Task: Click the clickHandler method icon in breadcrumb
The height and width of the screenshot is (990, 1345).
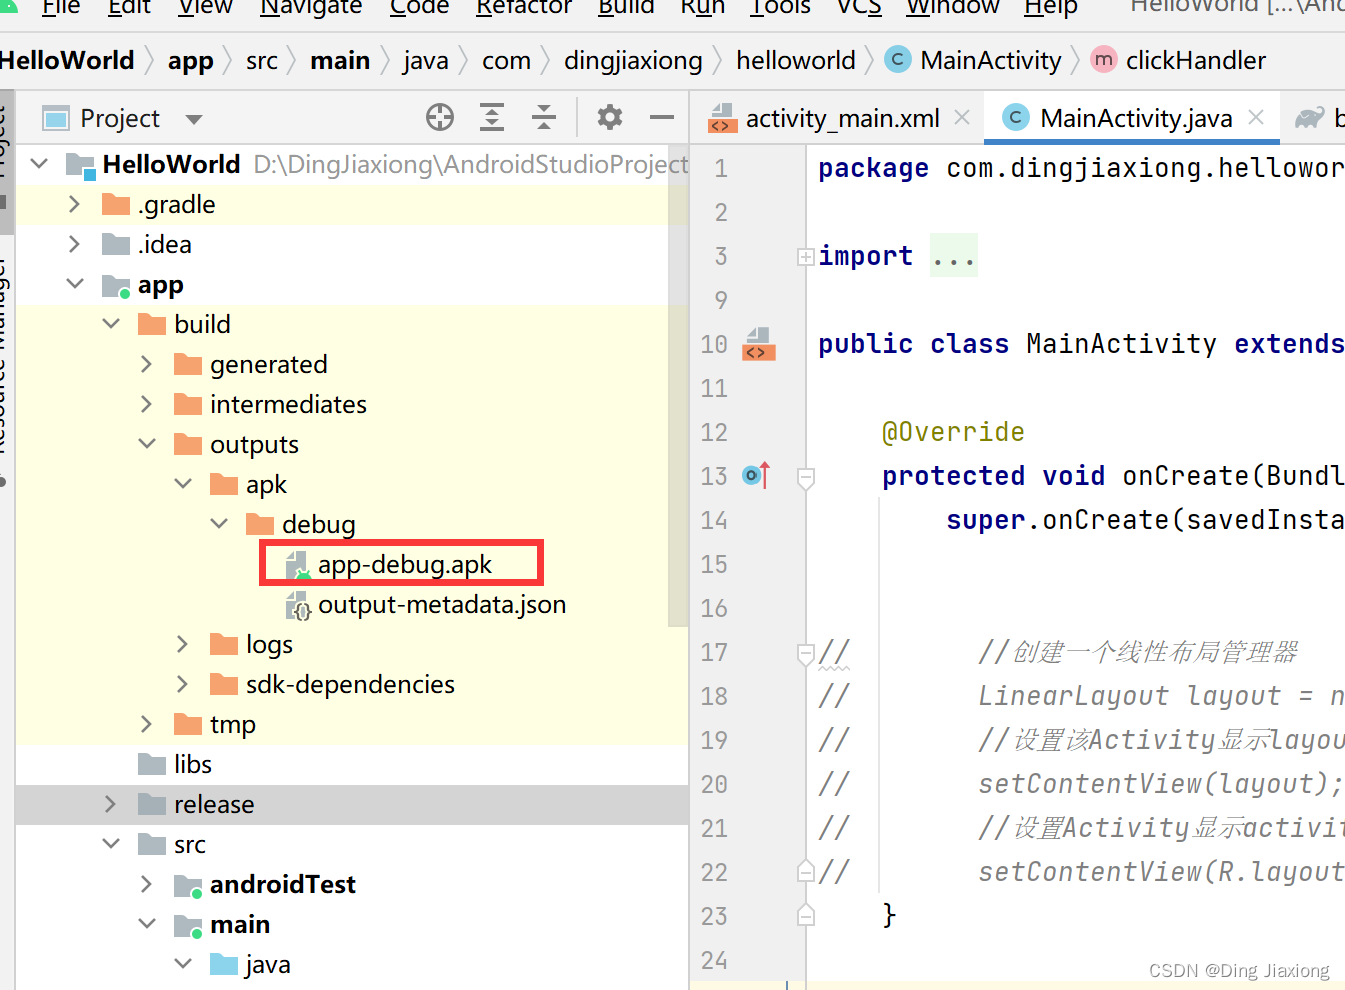Action: [1104, 60]
